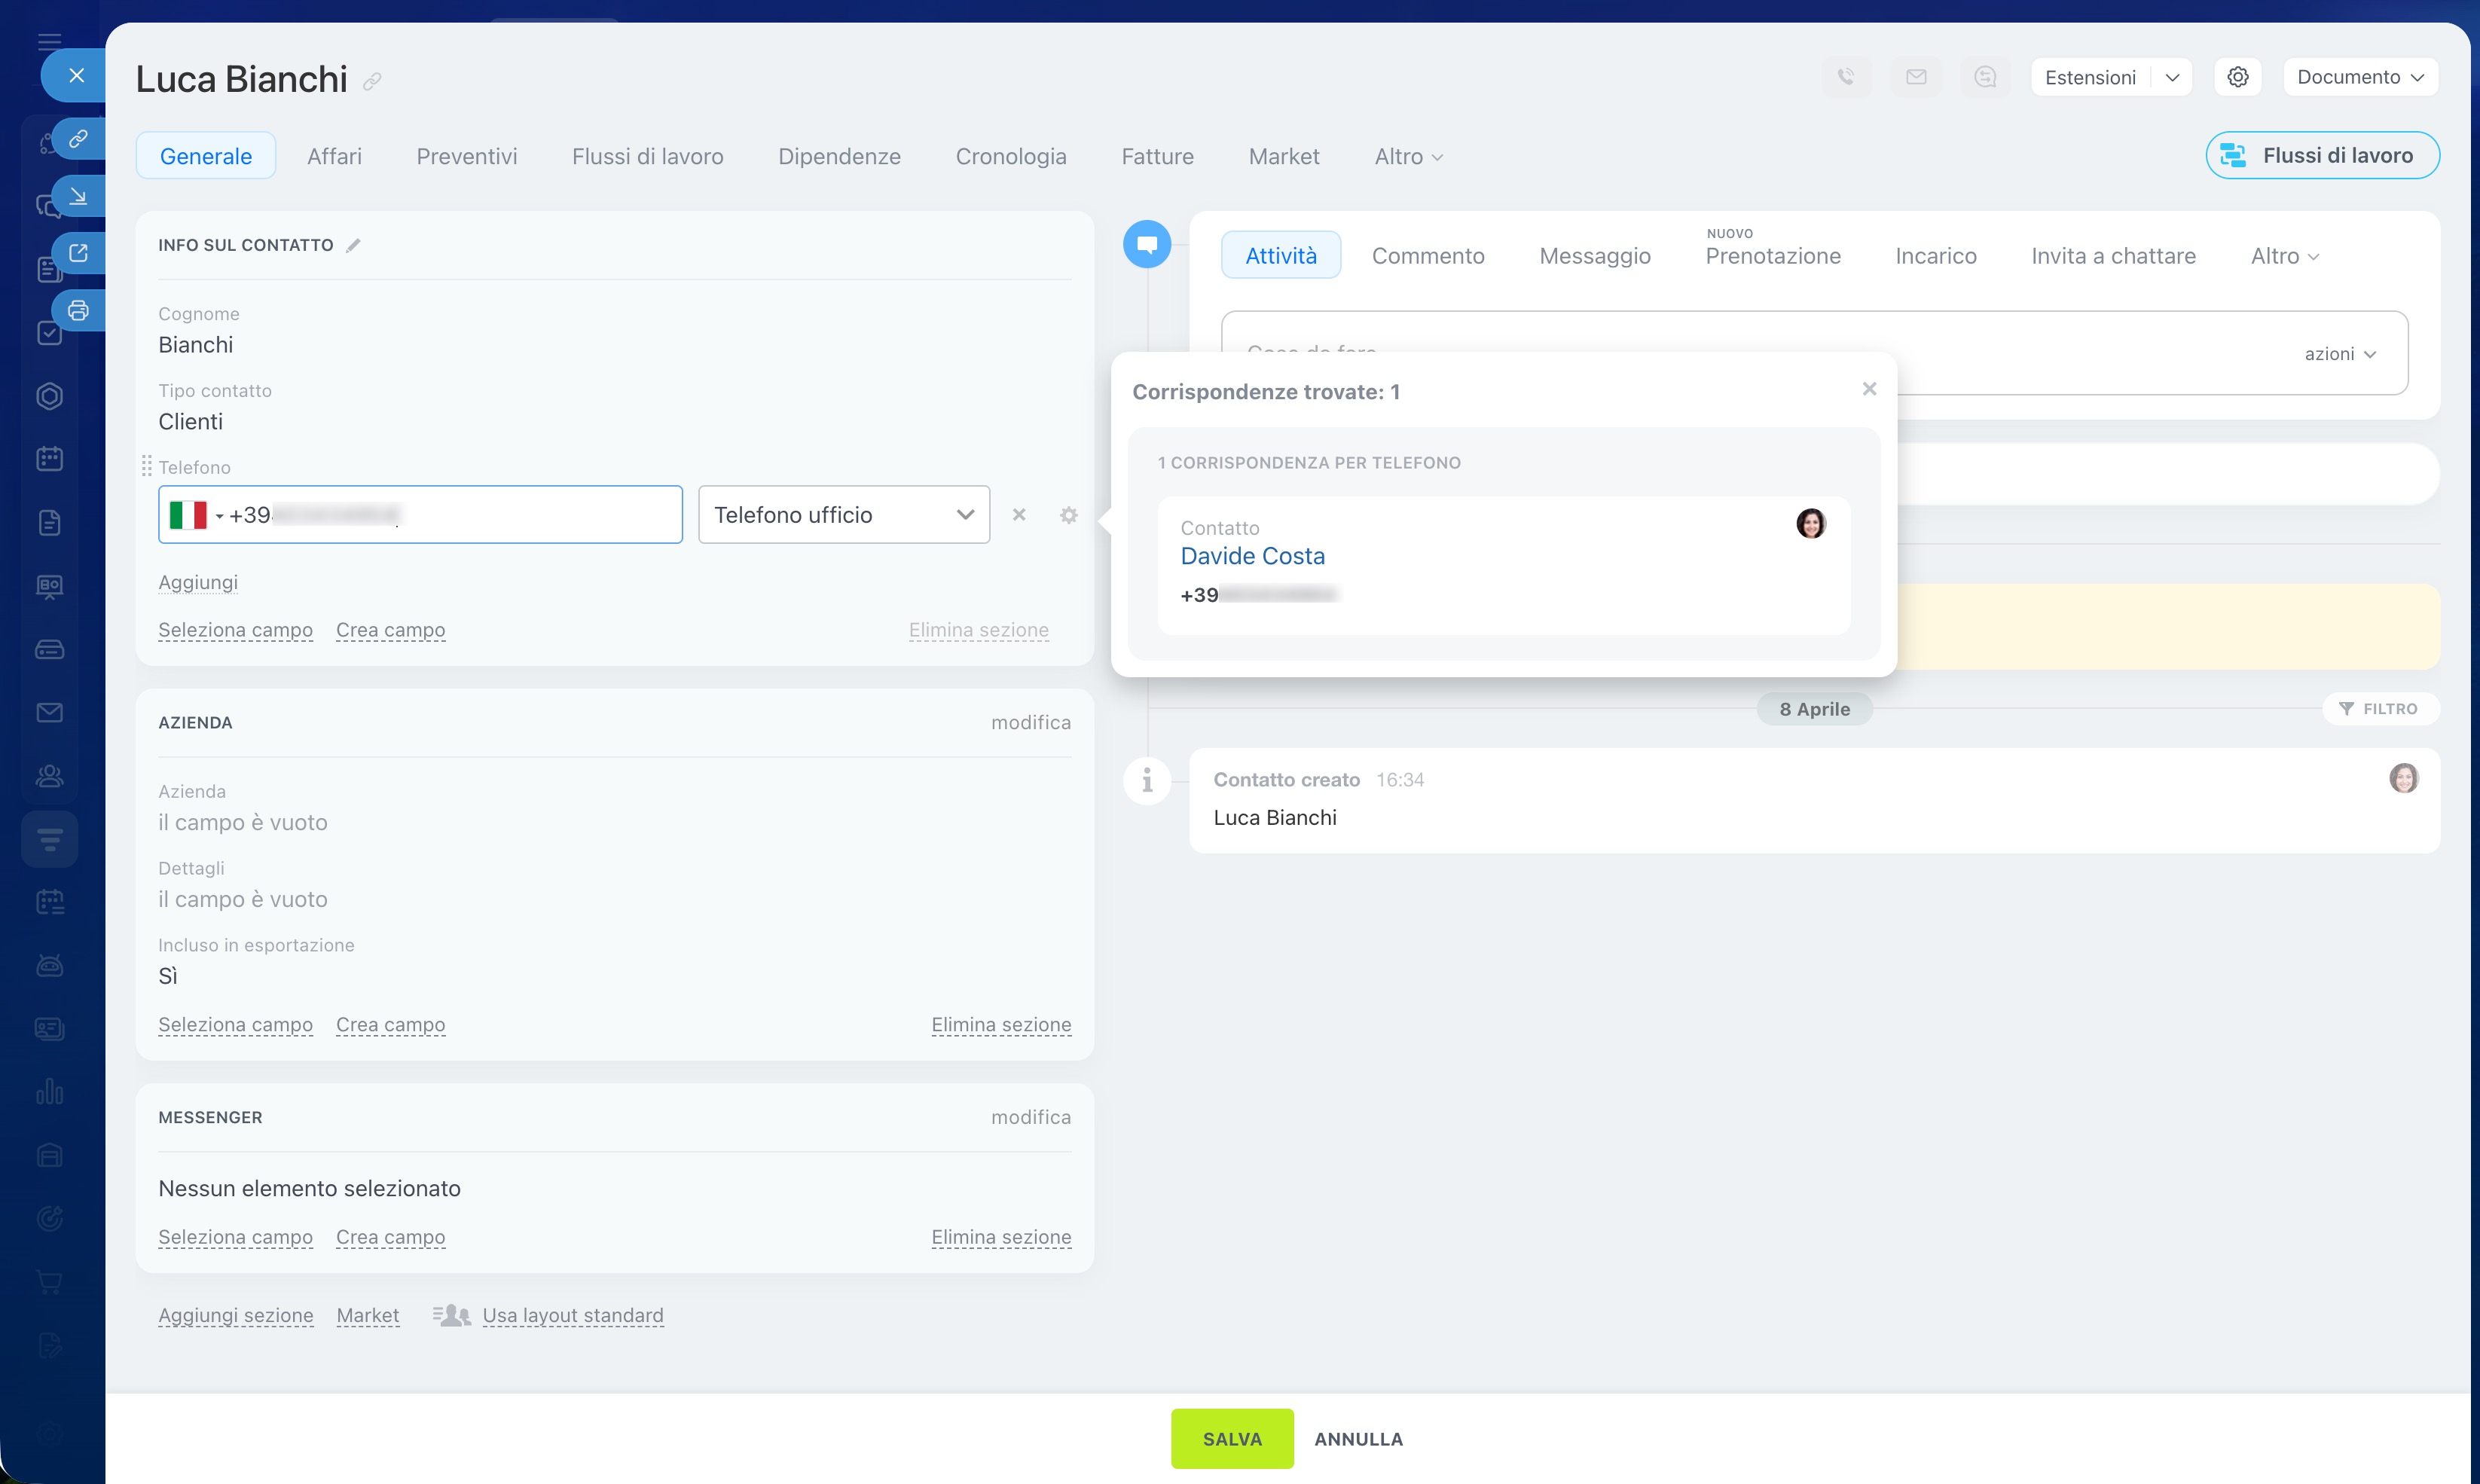This screenshot has width=2480, height=1484.
Task: Click blue chat bubble timeline icon
Action: [x=1147, y=244]
